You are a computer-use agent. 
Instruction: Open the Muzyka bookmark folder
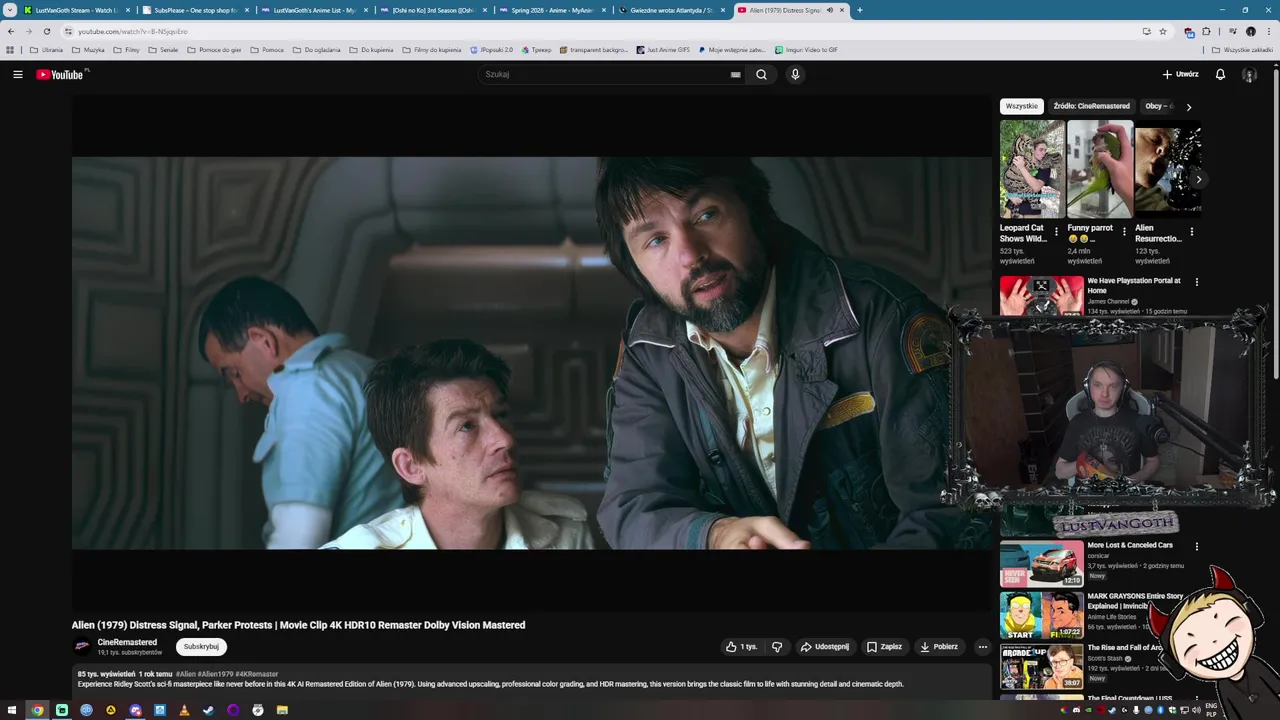click(x=88, y=49)
